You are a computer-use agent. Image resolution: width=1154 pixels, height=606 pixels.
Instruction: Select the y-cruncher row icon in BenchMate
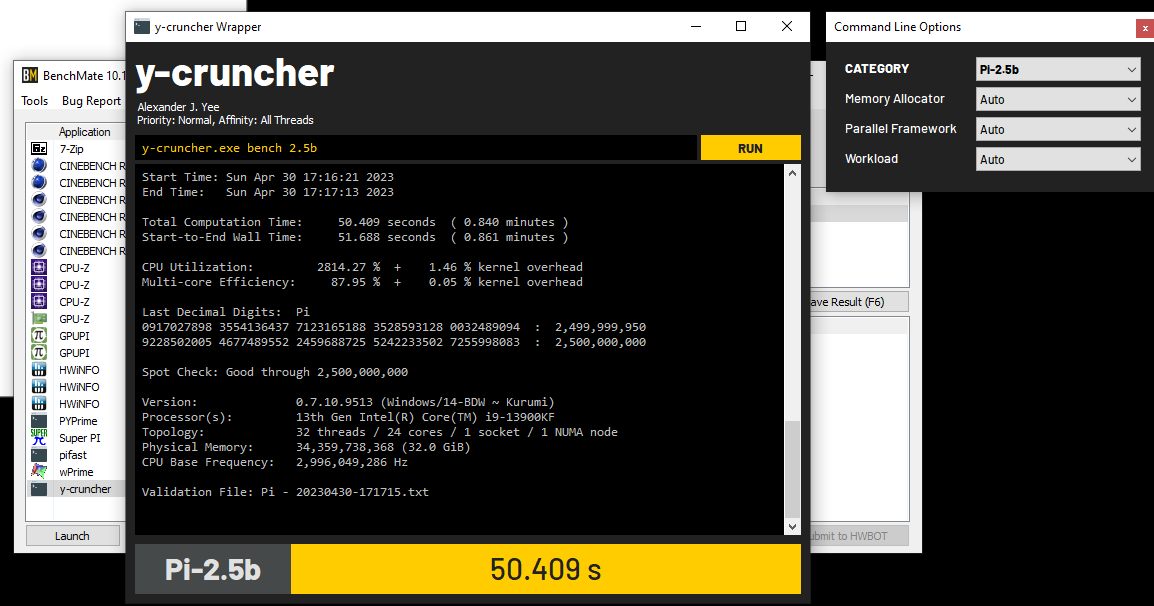pyautogui.click(x=39, y=489)
